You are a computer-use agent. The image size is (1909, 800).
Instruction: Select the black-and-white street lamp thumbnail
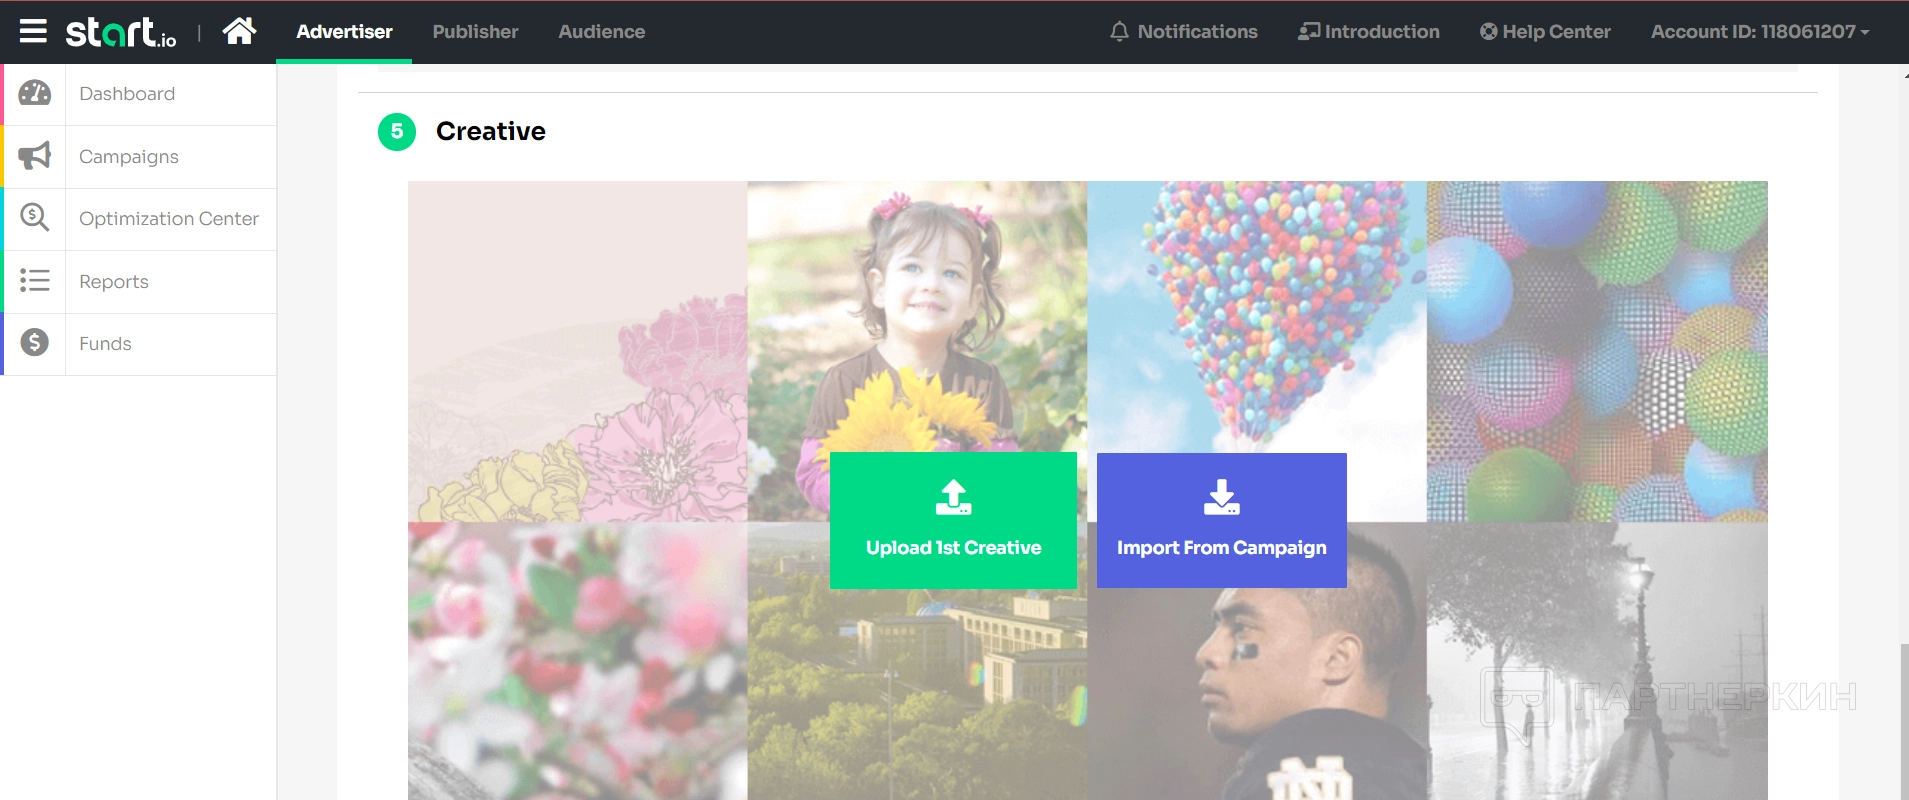pyautogui.click(x=1597, y=661)
